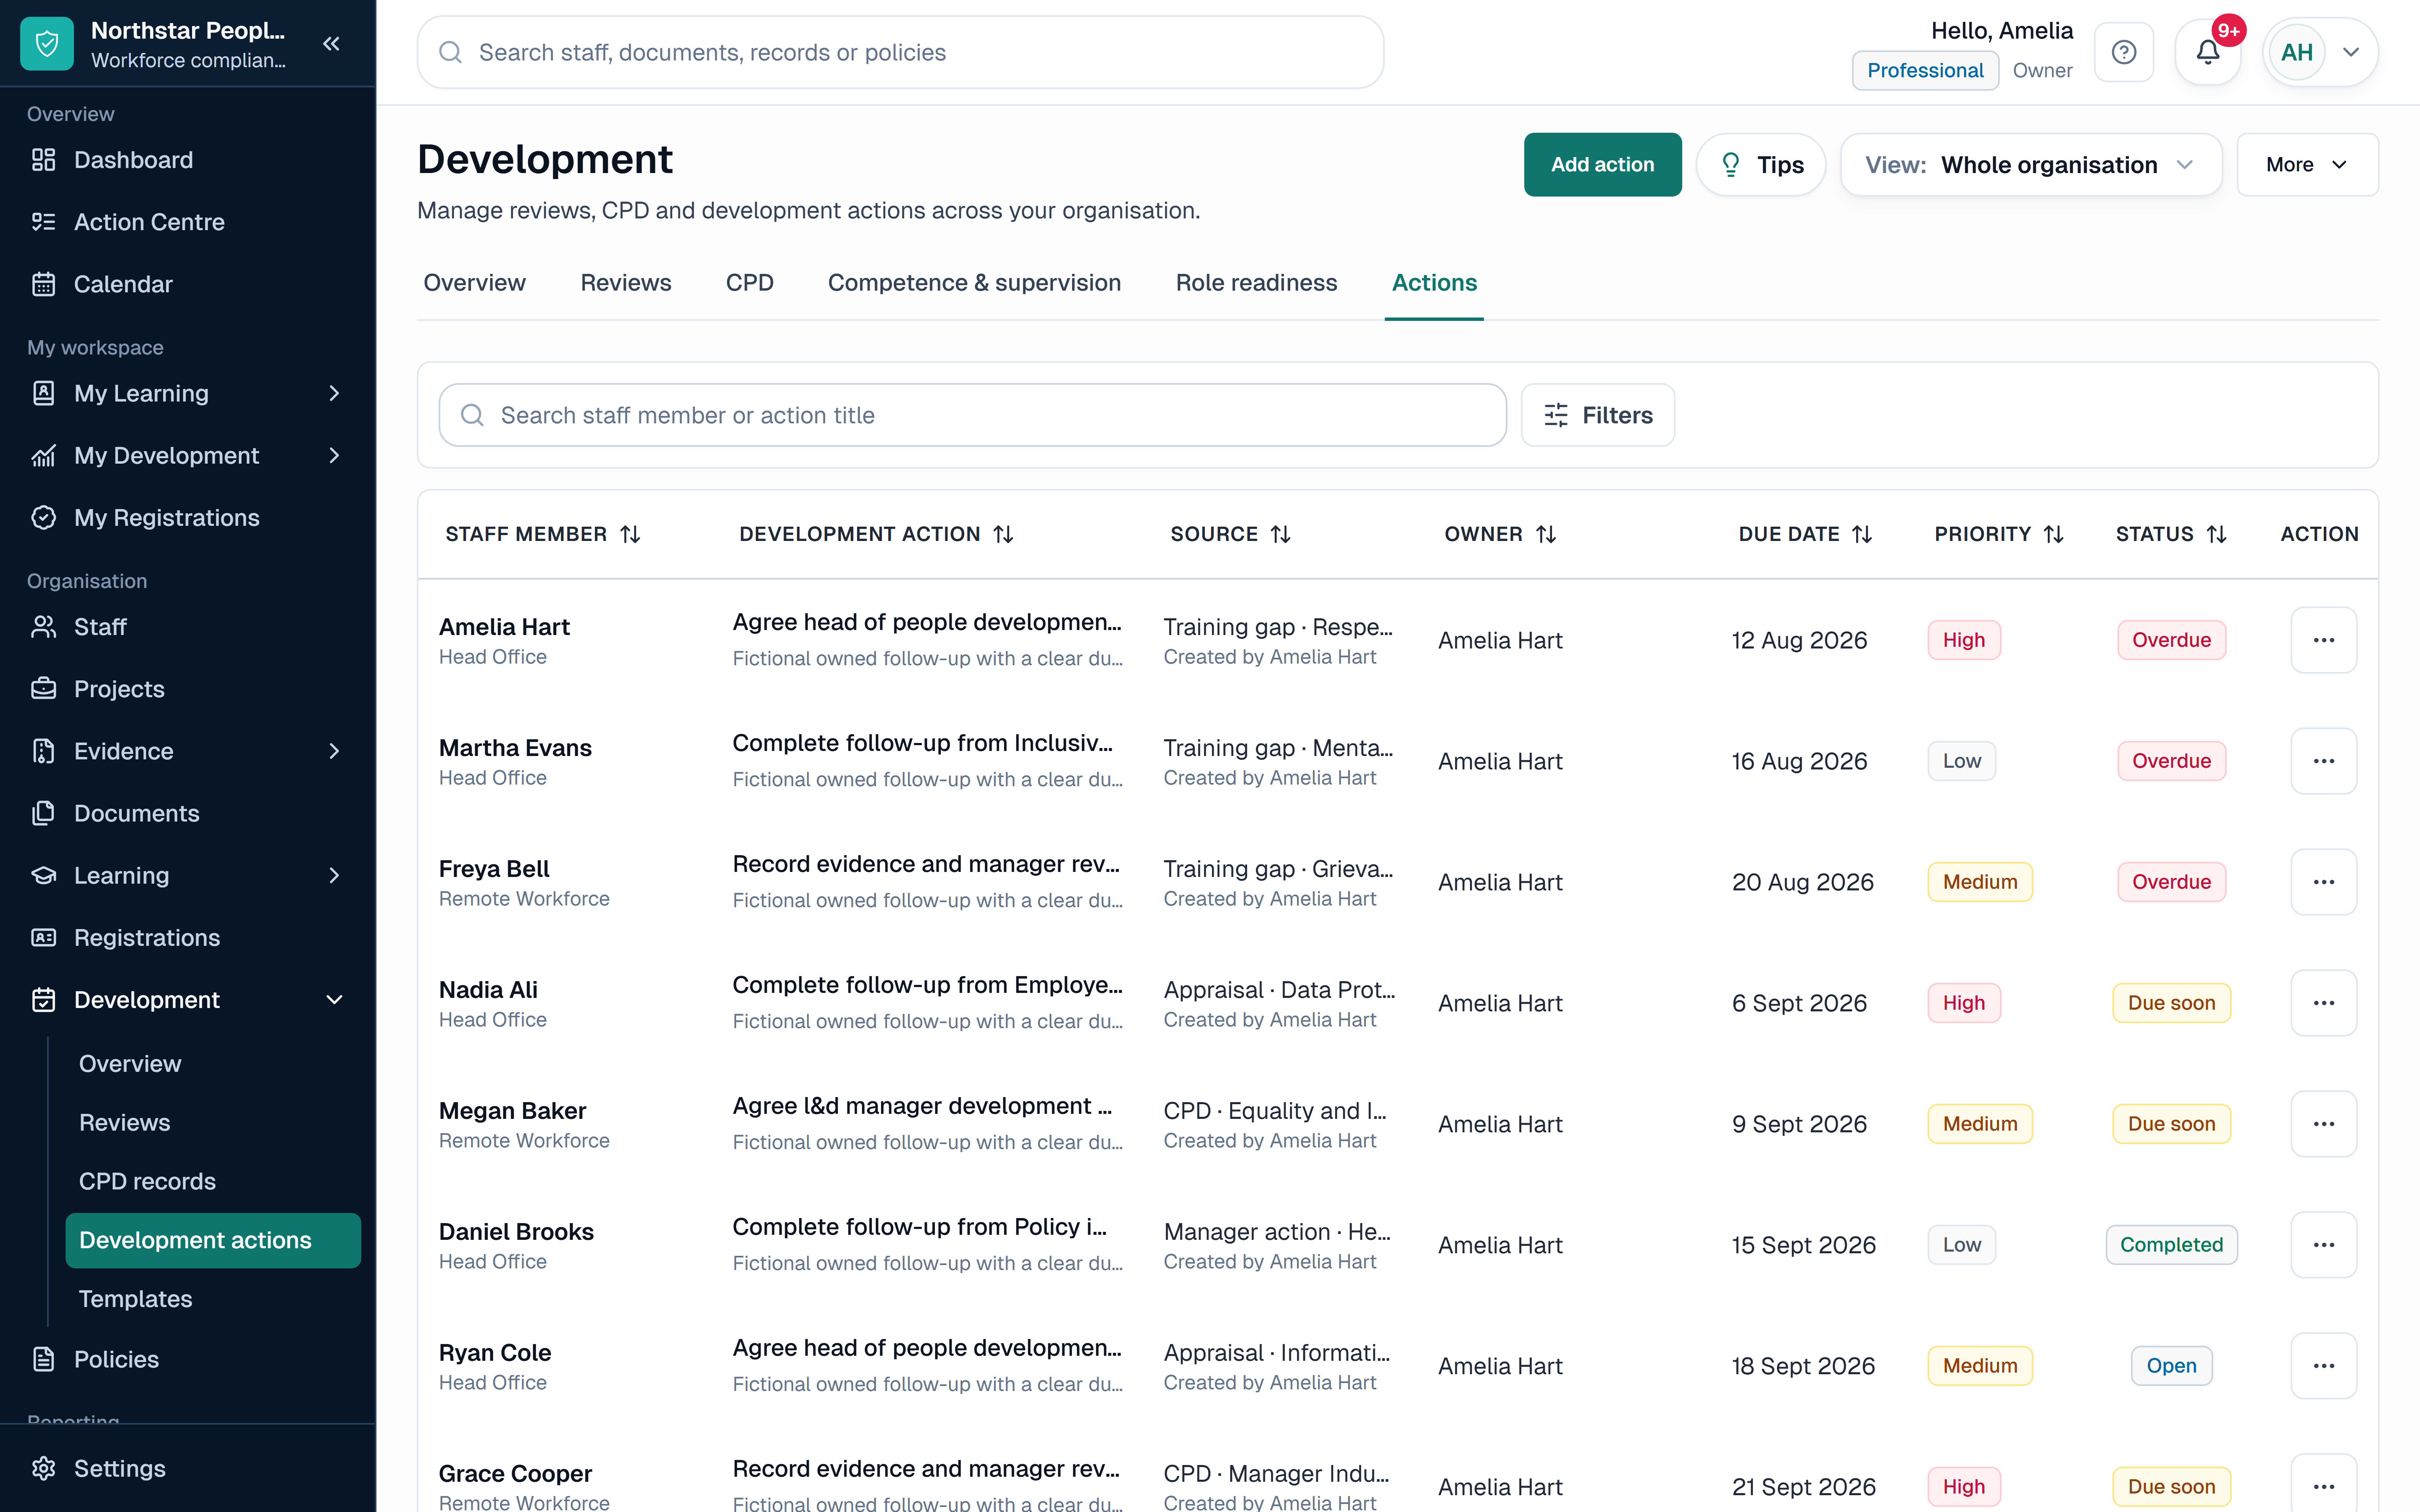This screenshot has width=2420, height=1512.
Task: Sort by Development Action column arrows
Action: click(x=1003, y=534)
